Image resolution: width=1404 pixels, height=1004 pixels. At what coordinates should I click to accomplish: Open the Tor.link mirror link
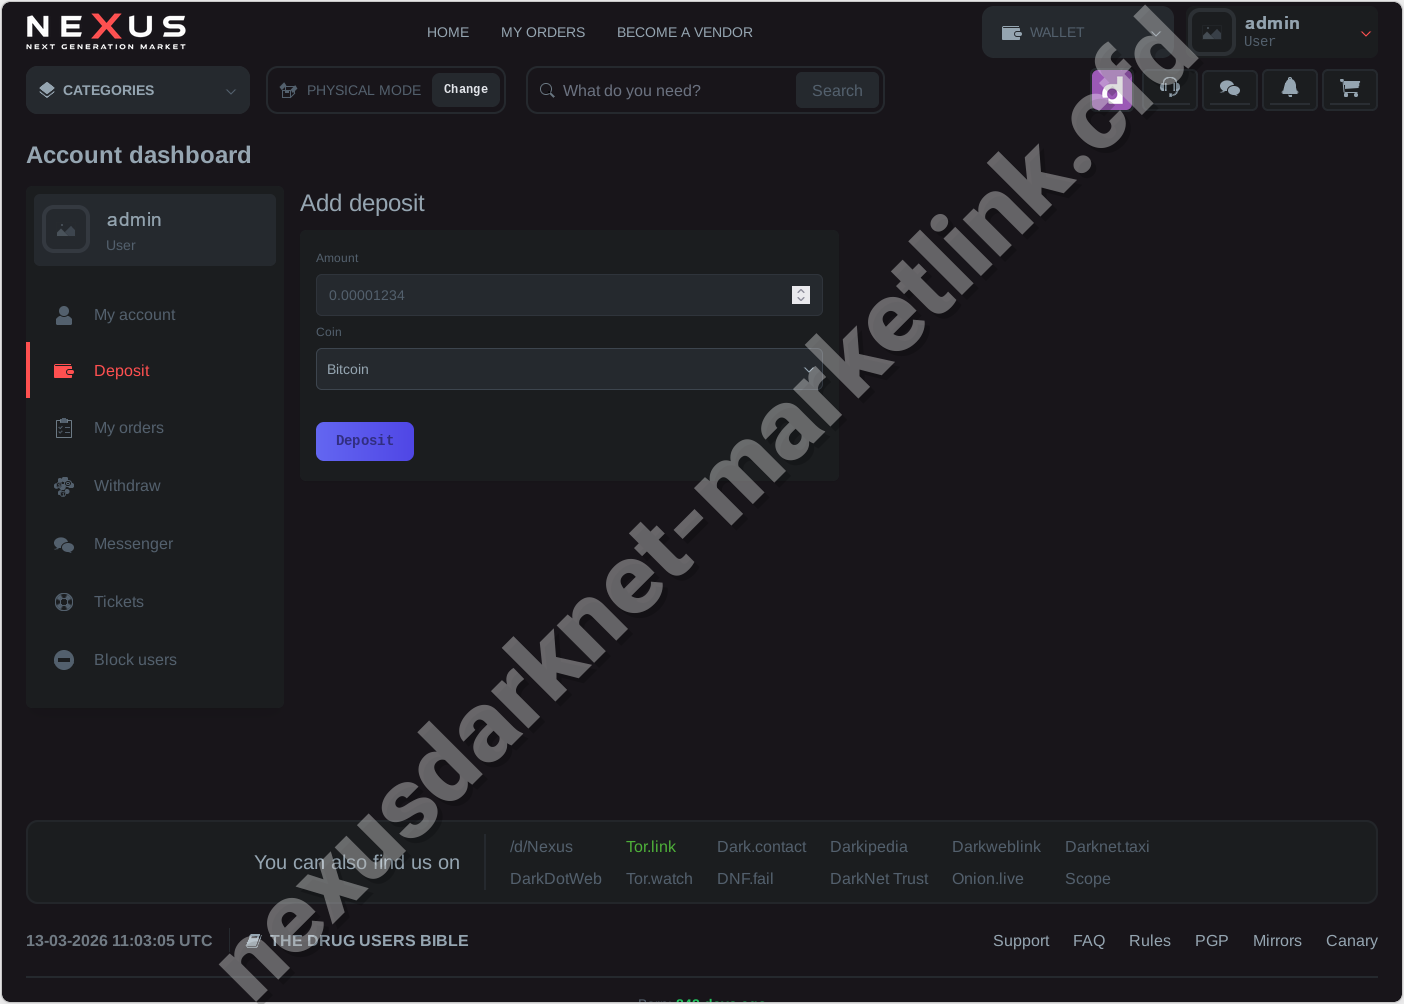(x=651, y=846)
